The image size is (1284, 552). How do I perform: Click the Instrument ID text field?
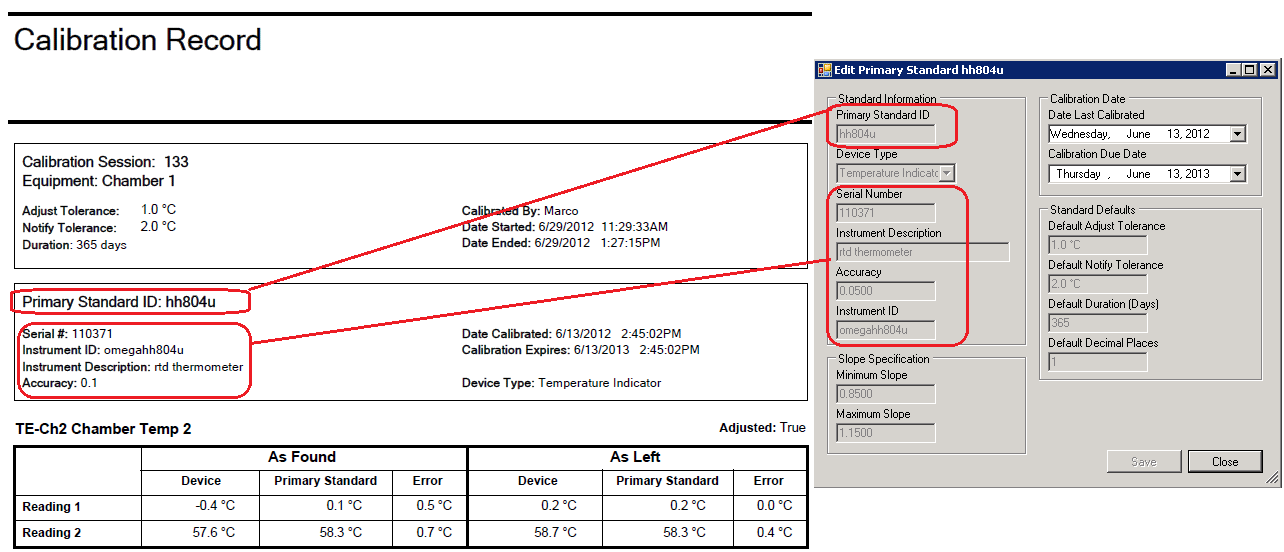click(885, 330)
